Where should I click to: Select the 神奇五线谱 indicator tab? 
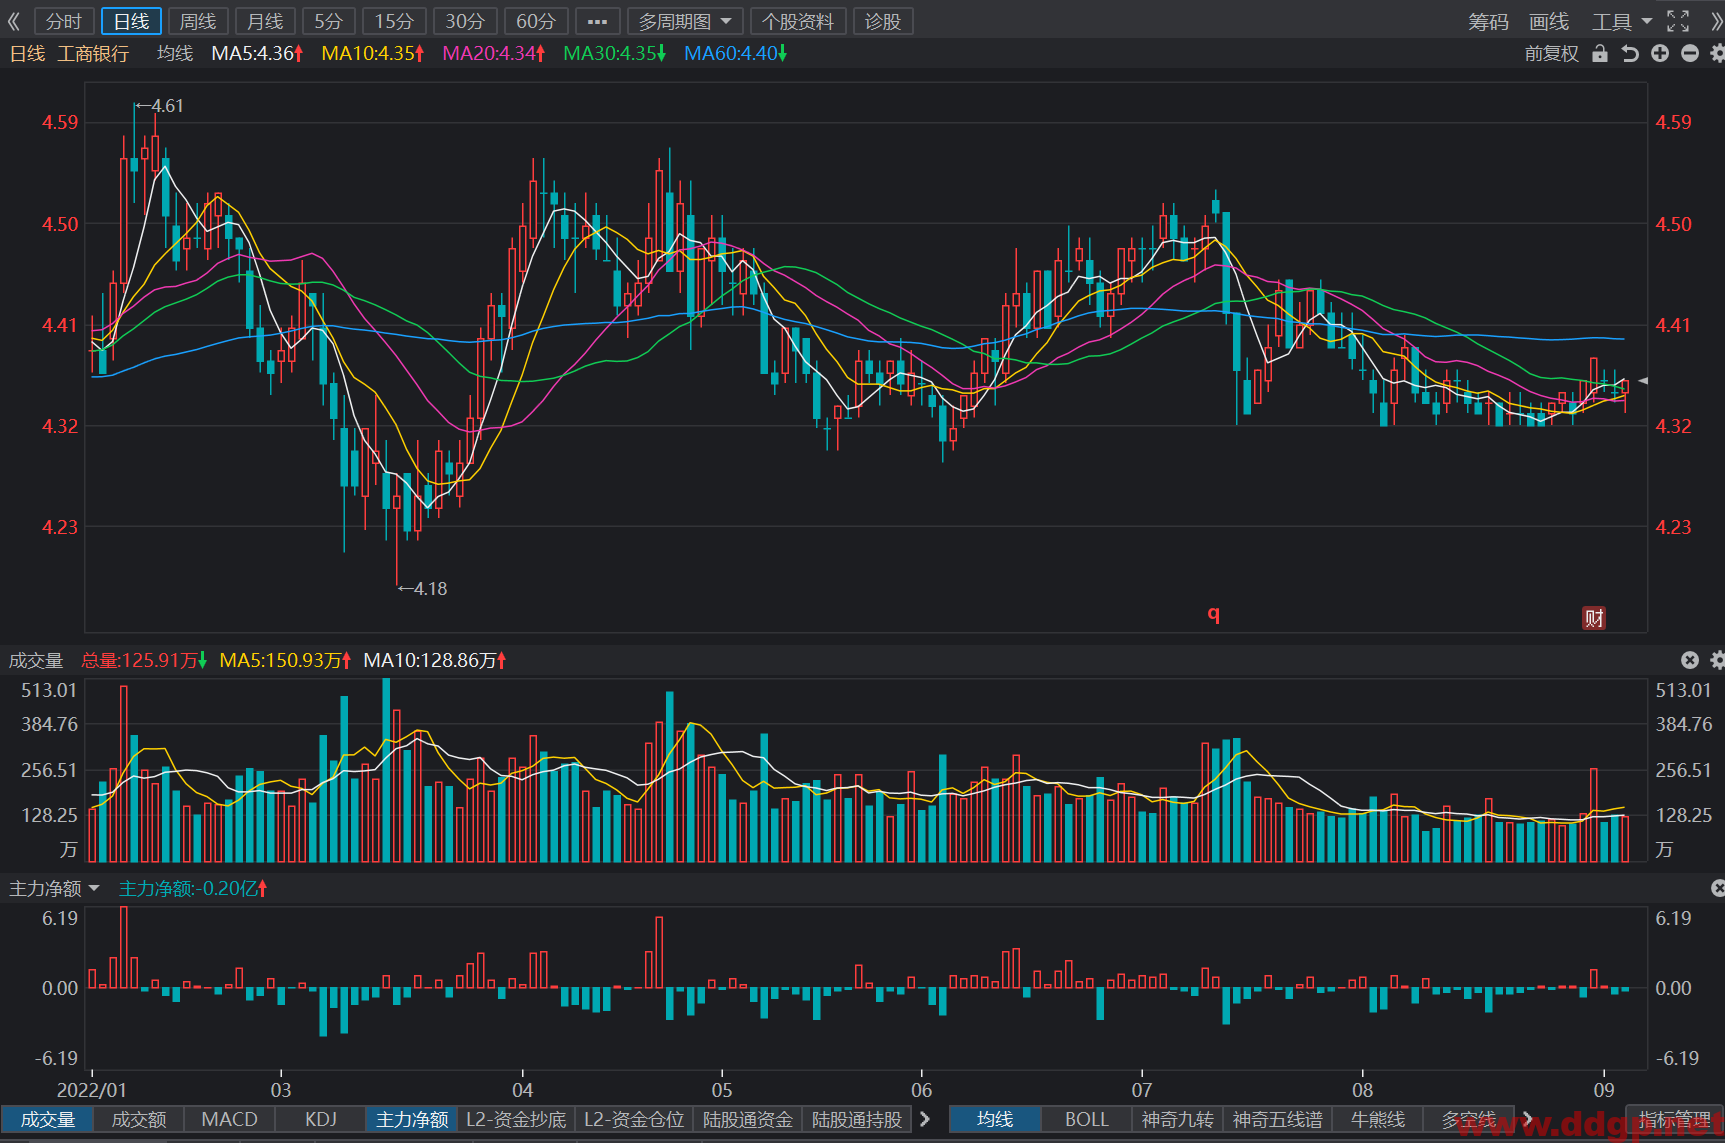[1278, 1119]
